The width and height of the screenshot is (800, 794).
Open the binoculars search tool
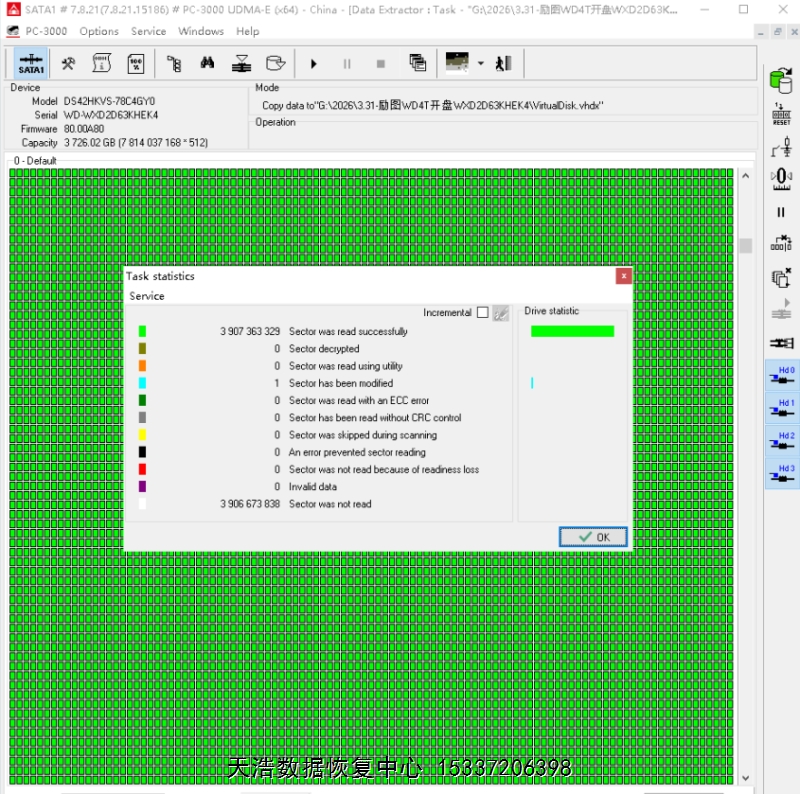point(207,64)
